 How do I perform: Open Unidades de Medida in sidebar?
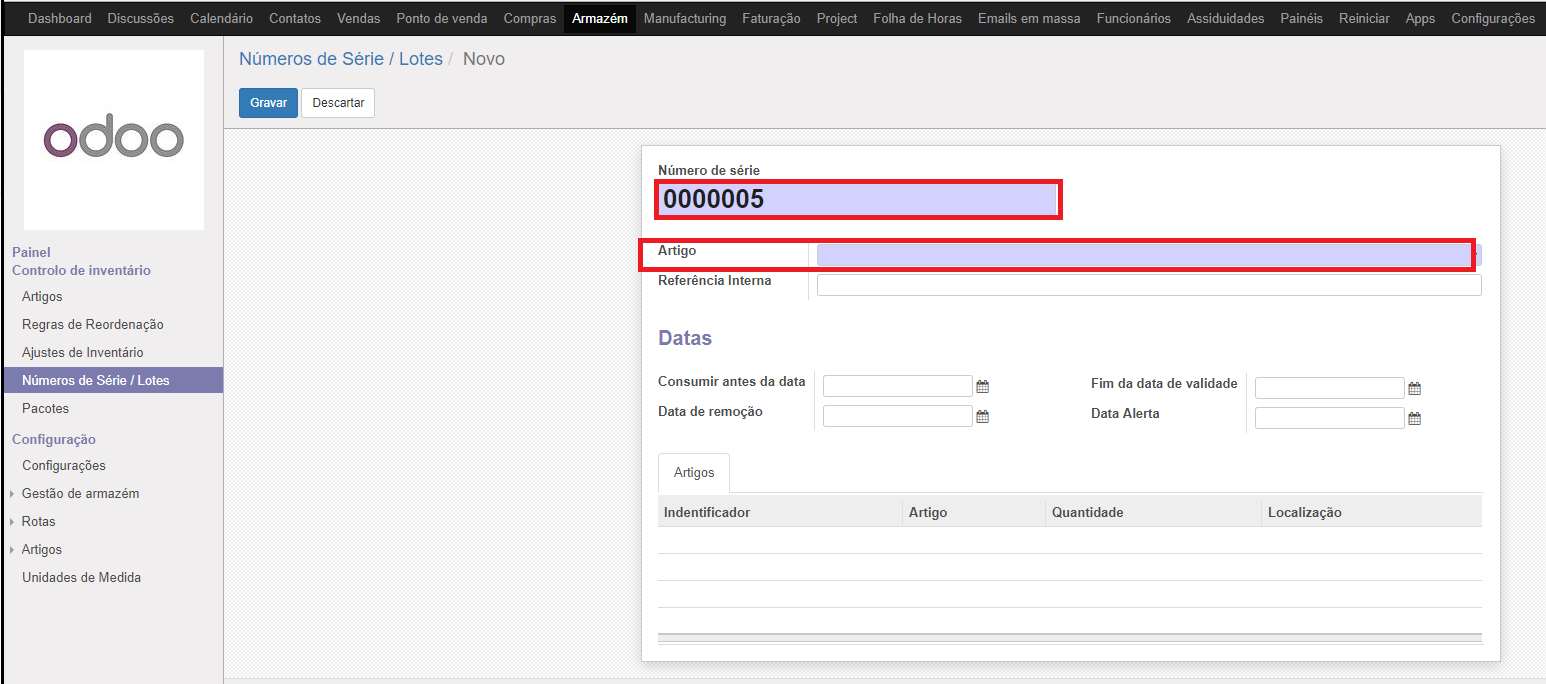pos(81,577)
